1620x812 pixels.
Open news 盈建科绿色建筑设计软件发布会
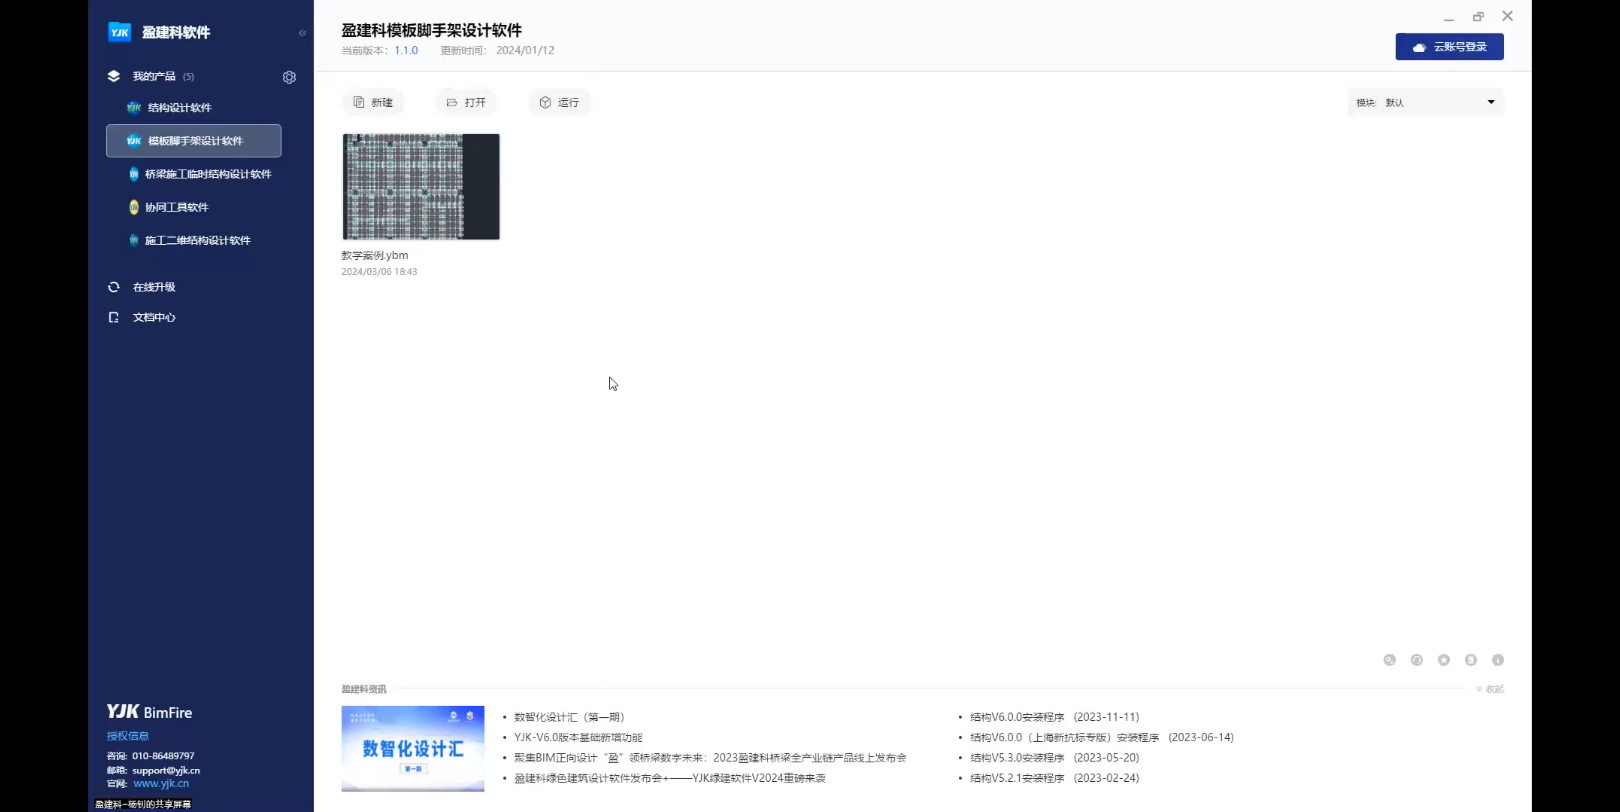point(670,778)
